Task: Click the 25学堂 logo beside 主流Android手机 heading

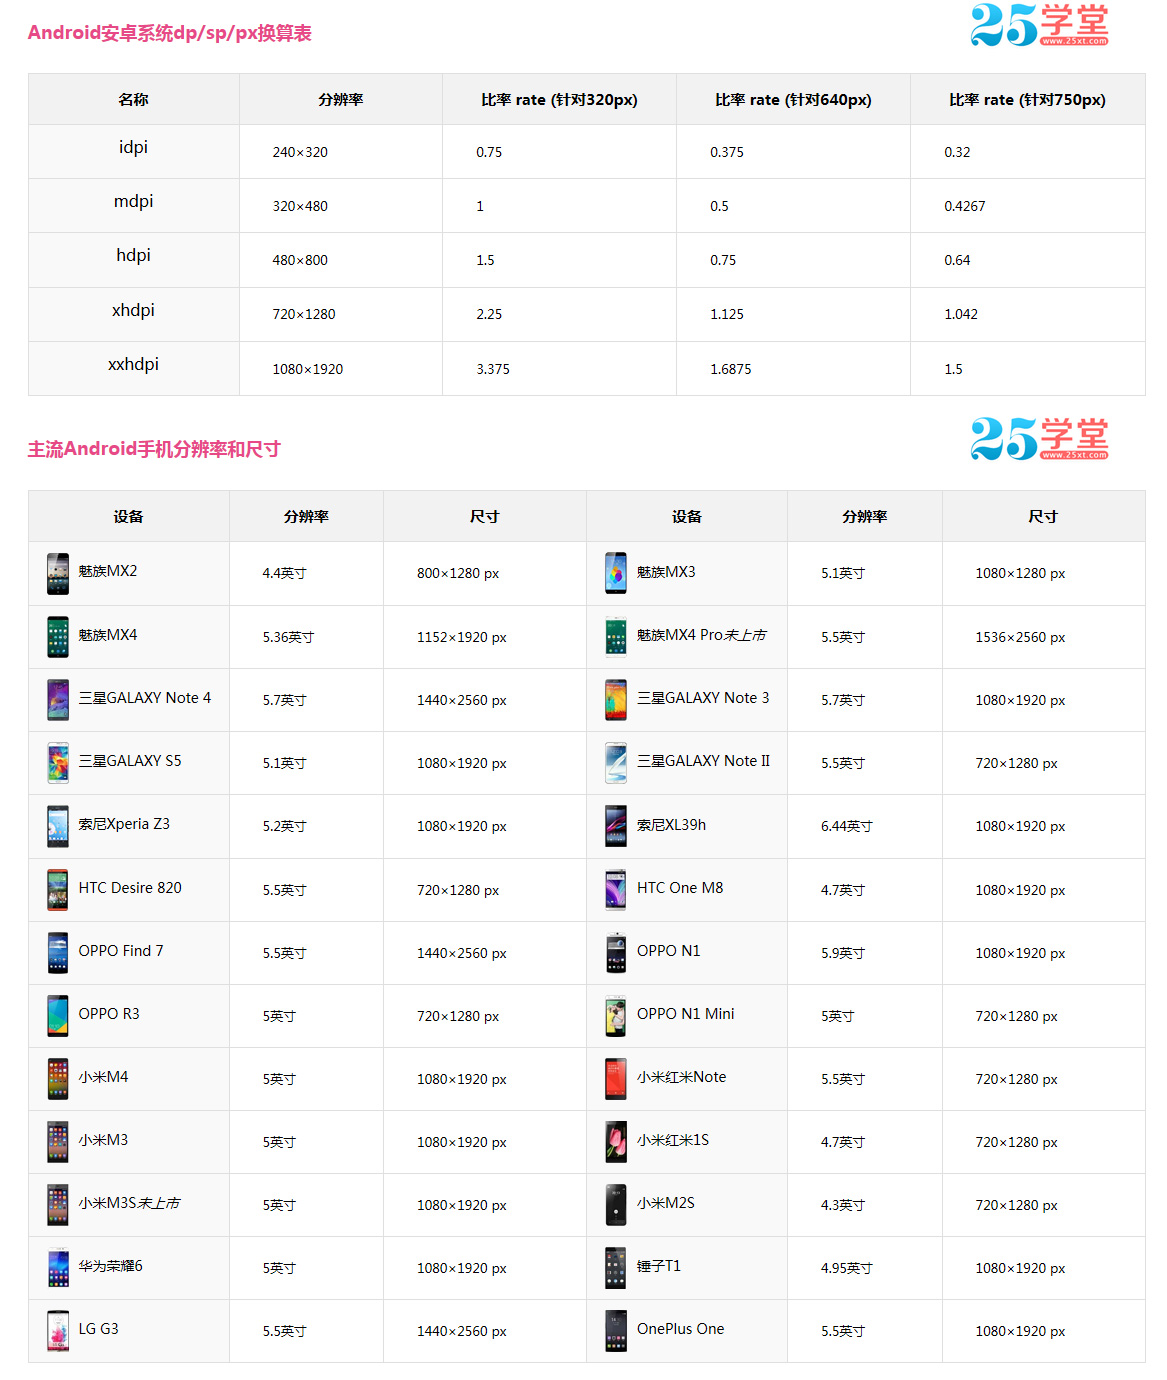Action: click(x=1039, y=439)
